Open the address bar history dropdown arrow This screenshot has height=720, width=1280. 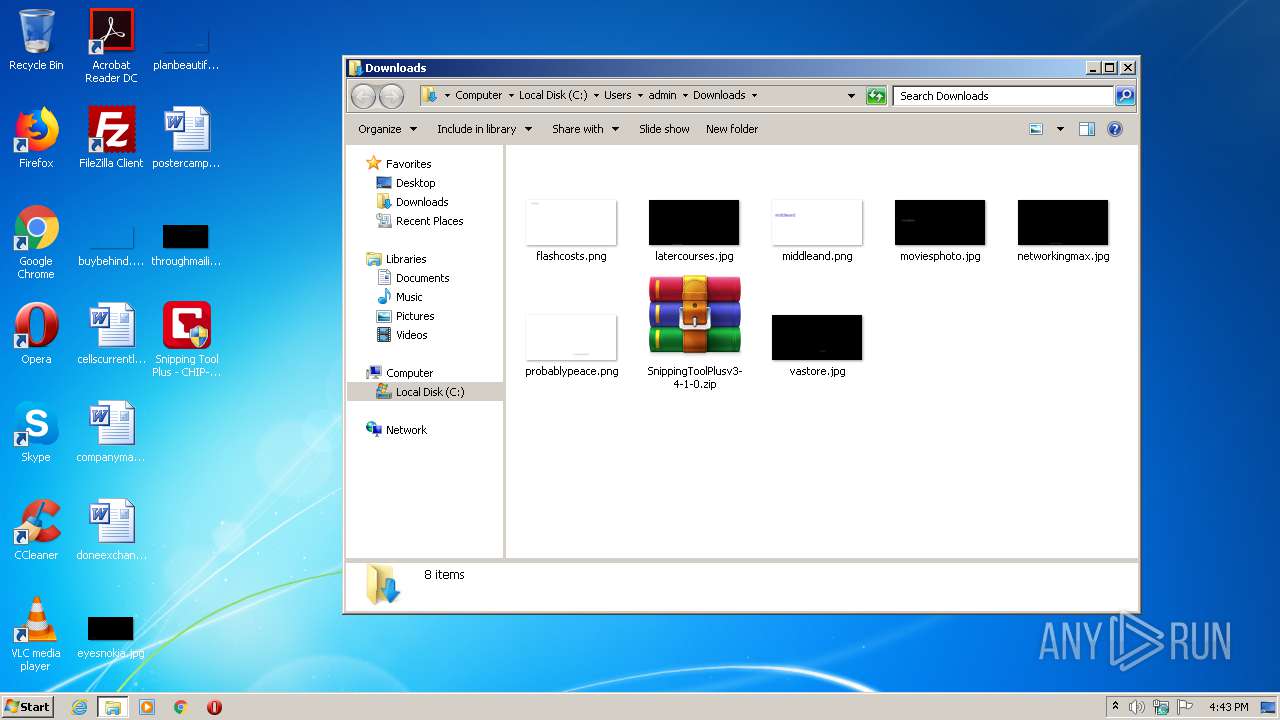pos(851,96)
